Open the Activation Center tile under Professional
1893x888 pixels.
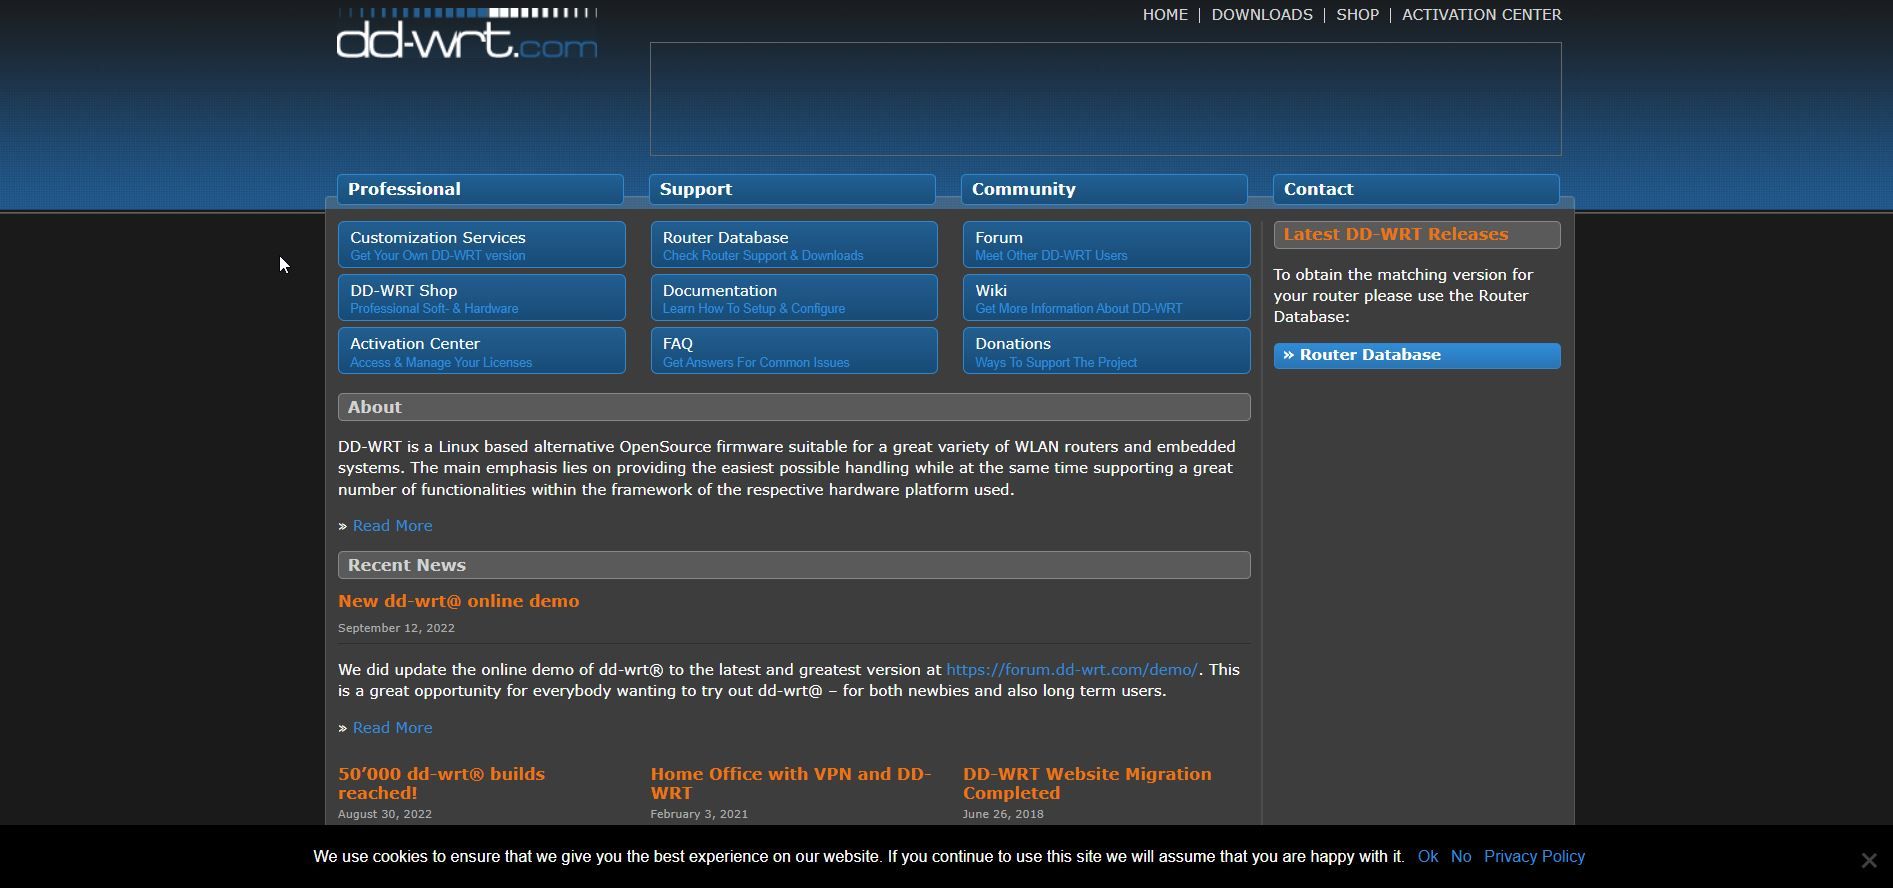481,351
